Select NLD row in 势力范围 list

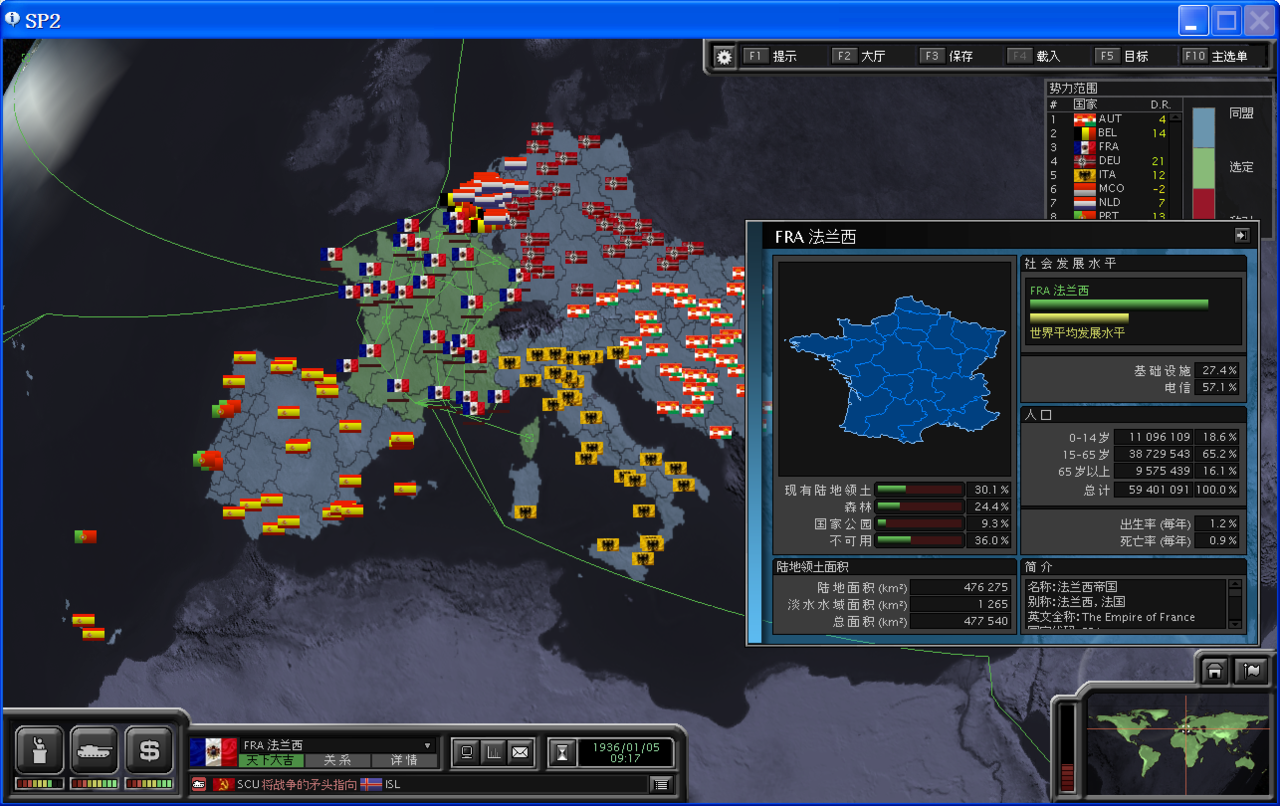point(1108,203)
